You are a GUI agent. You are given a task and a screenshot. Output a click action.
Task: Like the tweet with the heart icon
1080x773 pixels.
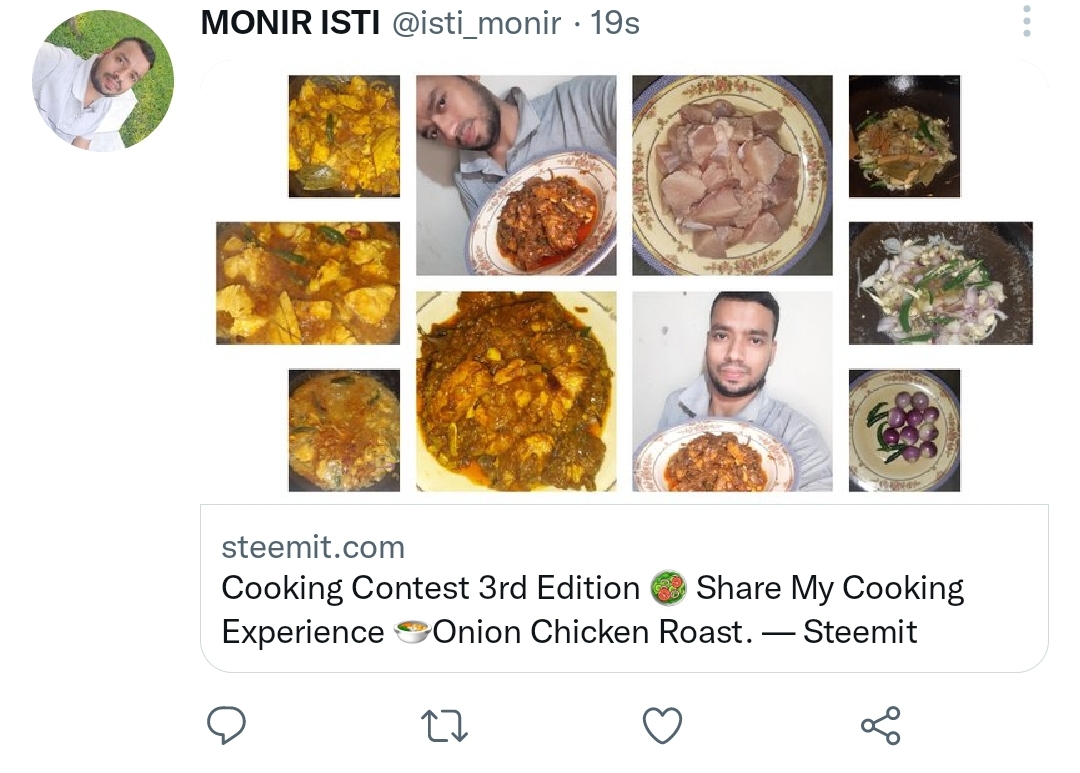click(x=662, y=725)
